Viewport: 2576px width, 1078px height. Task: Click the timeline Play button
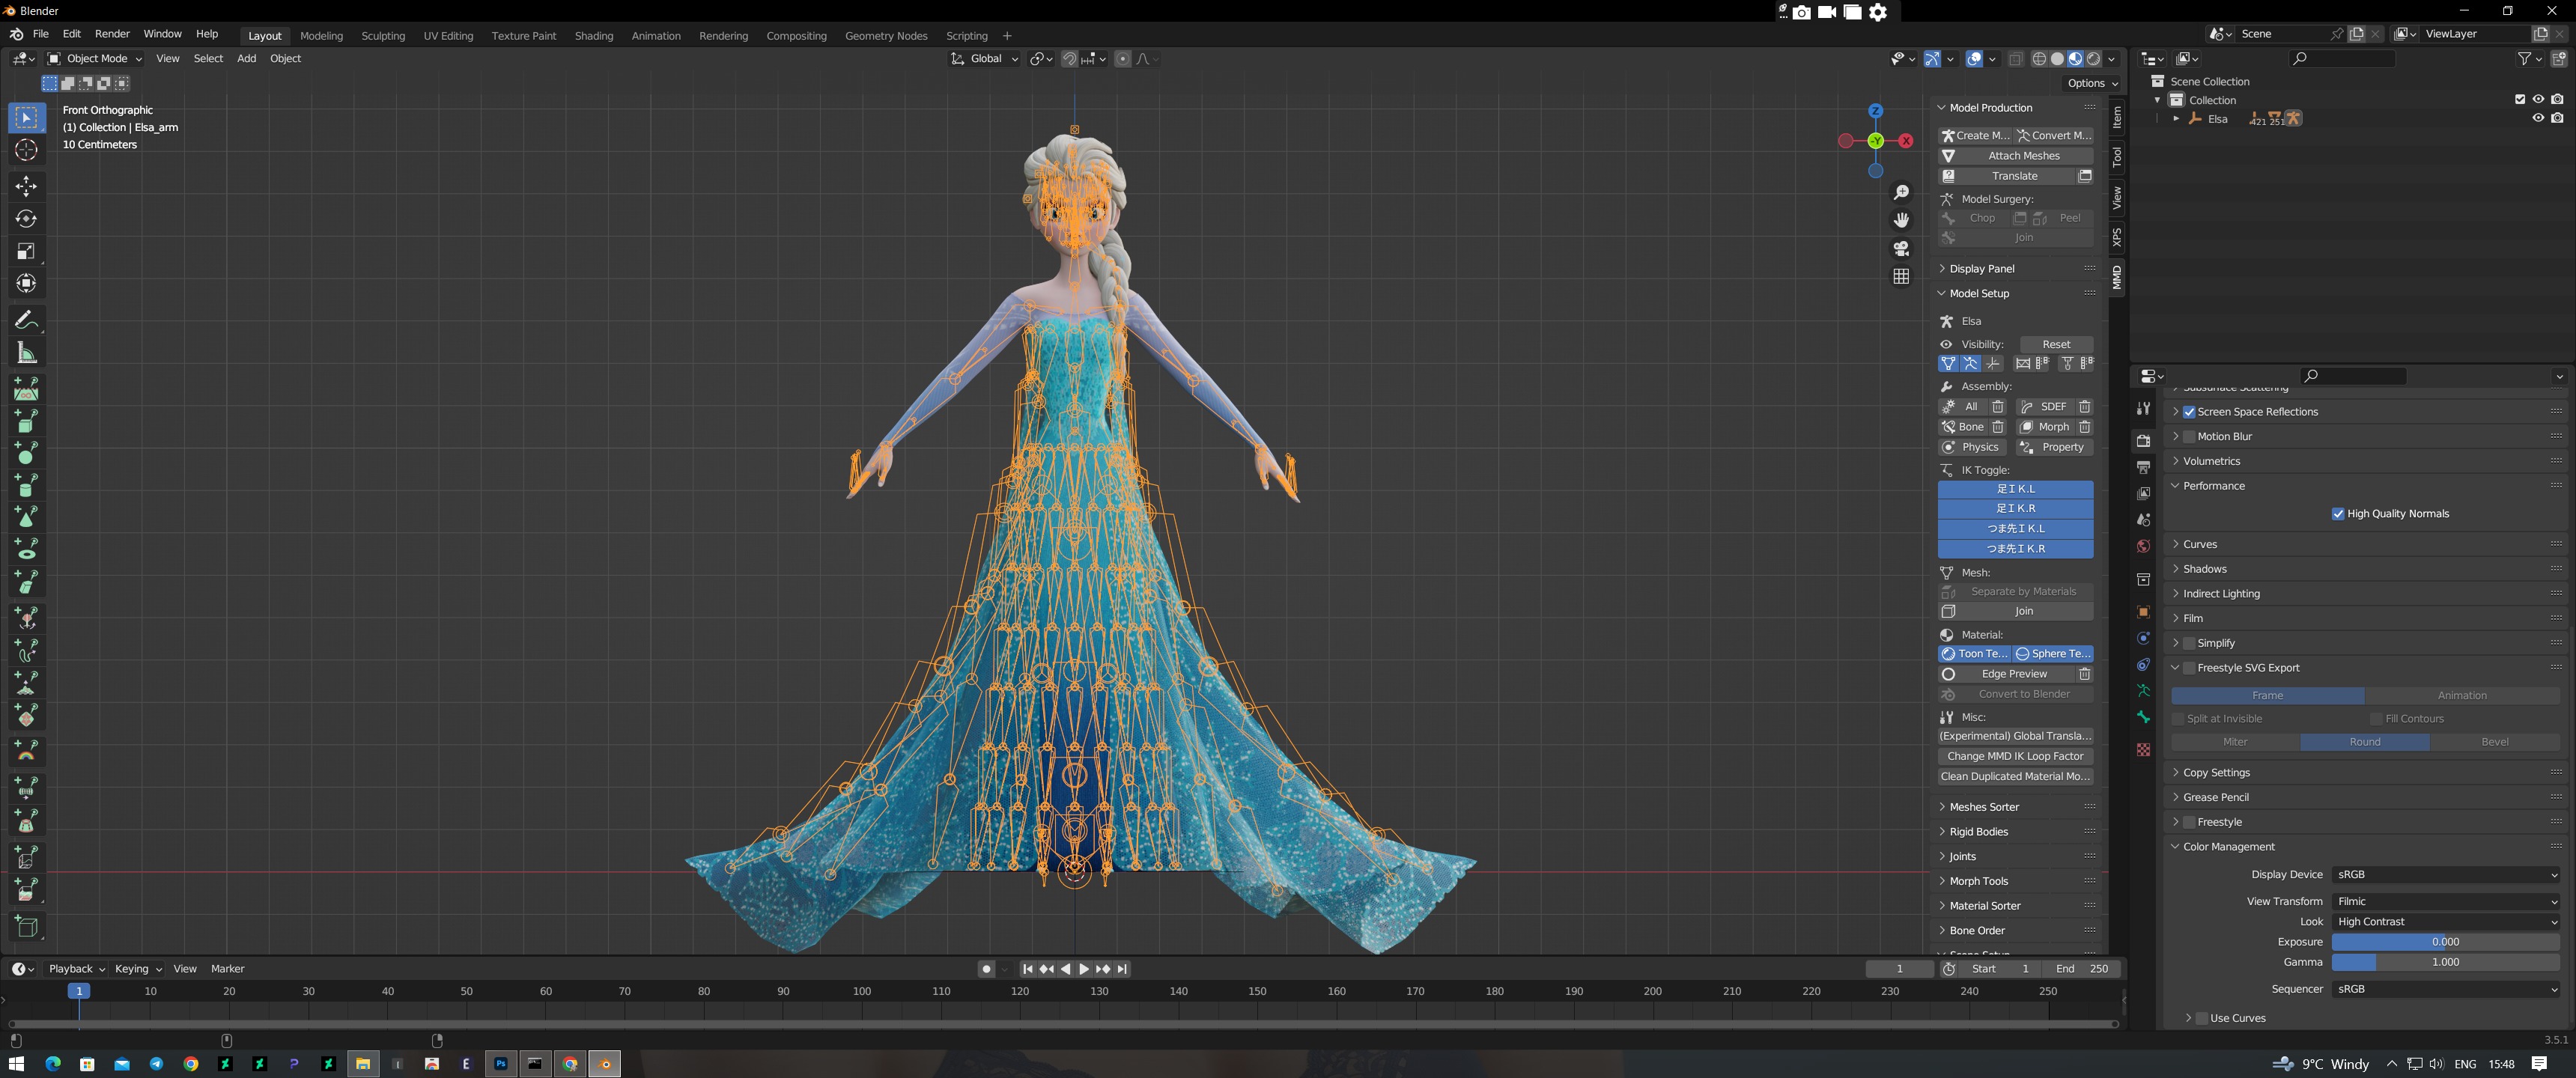[1084, 969]
